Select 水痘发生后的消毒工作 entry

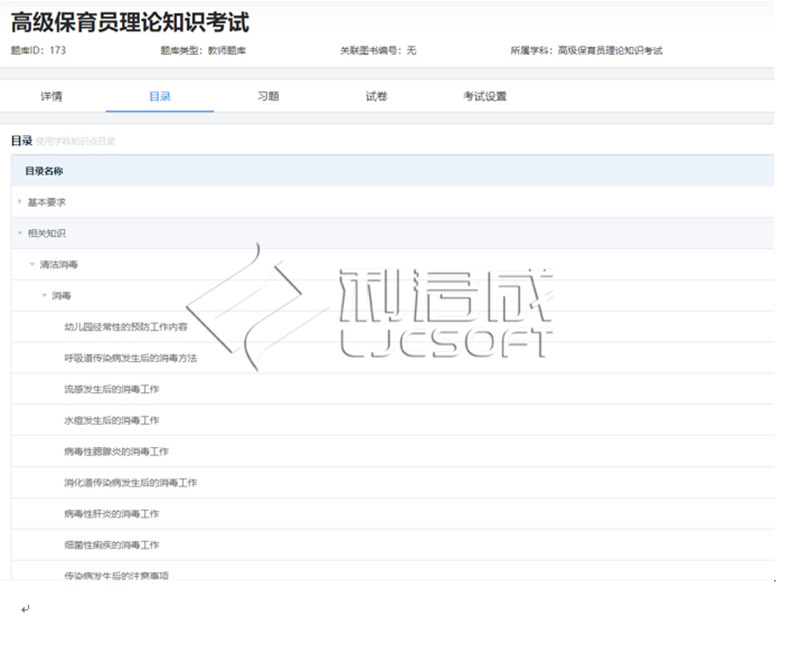pos(111,420)
